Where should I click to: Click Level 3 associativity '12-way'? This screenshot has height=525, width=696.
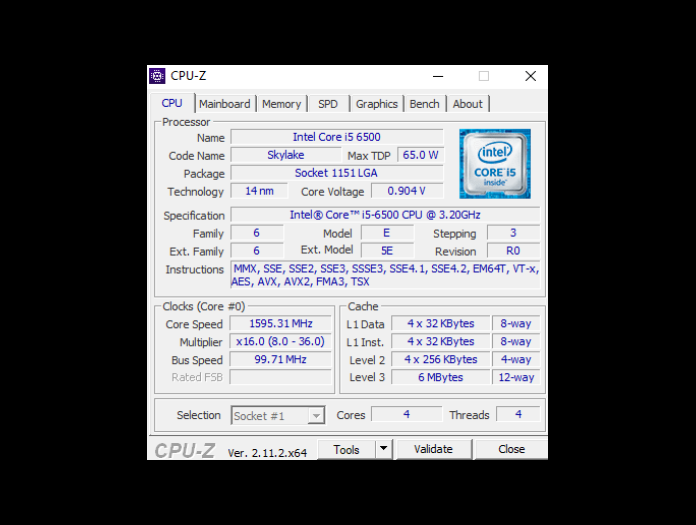click(x=516, y=377)
